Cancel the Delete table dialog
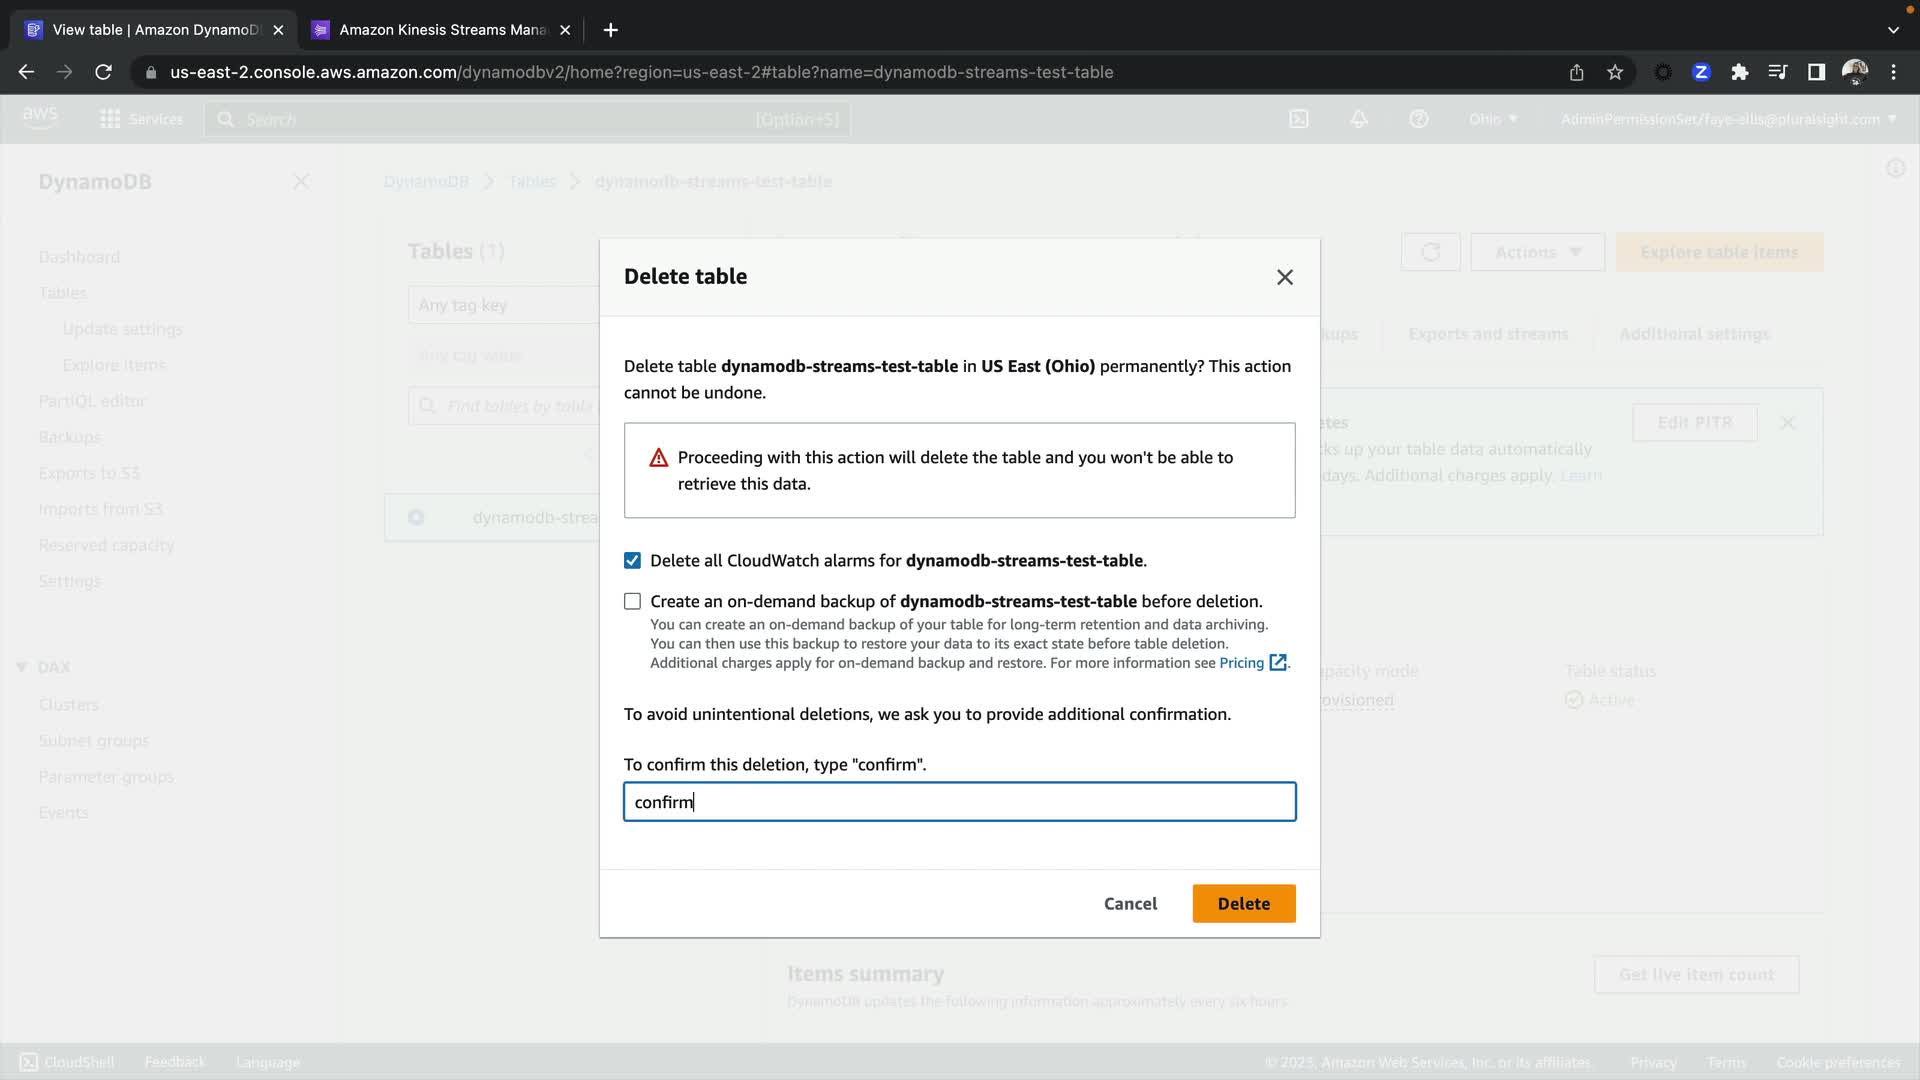Screen dimensions: 1920x1080 [1130, 903]
